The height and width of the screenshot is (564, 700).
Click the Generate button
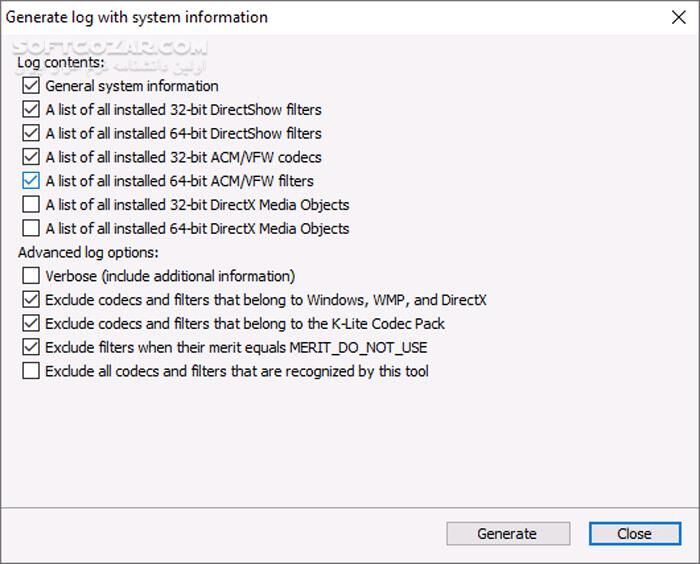tap(508, 534)
